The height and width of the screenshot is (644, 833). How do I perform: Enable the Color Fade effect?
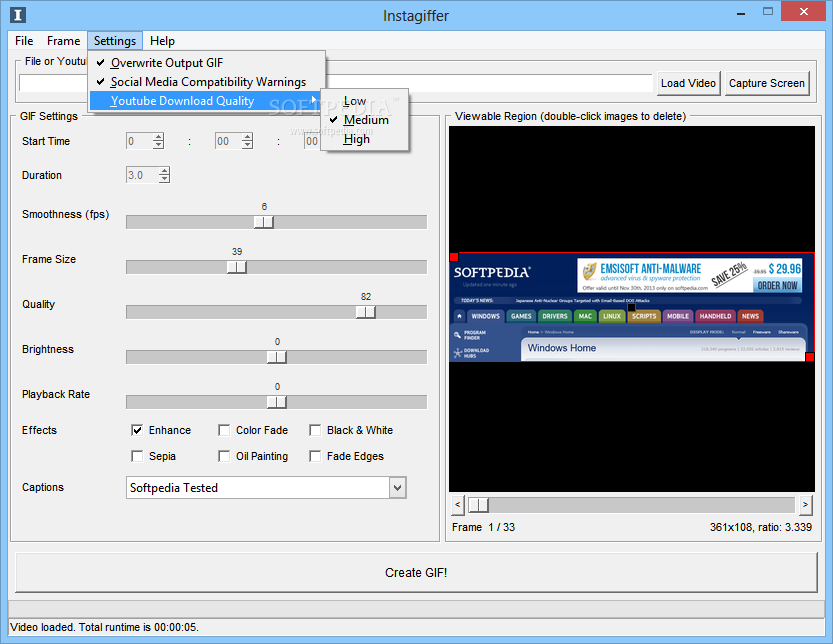pyautogui.click(x=224, y=430)
